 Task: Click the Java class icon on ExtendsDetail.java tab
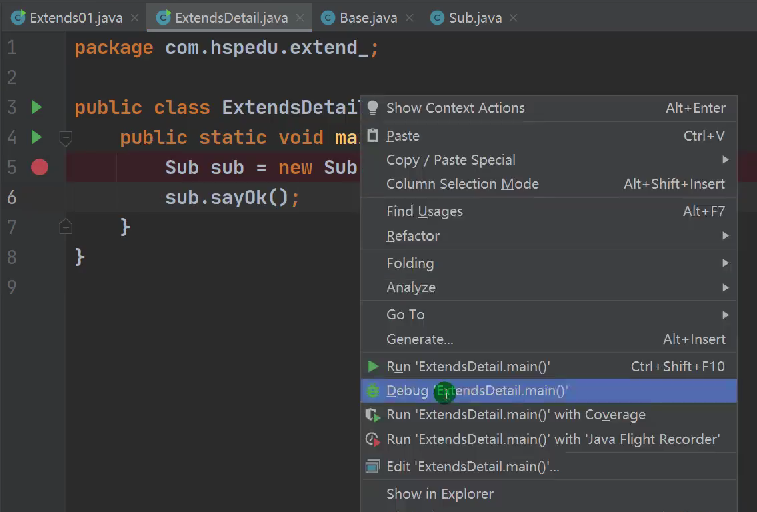click(163, 18)
